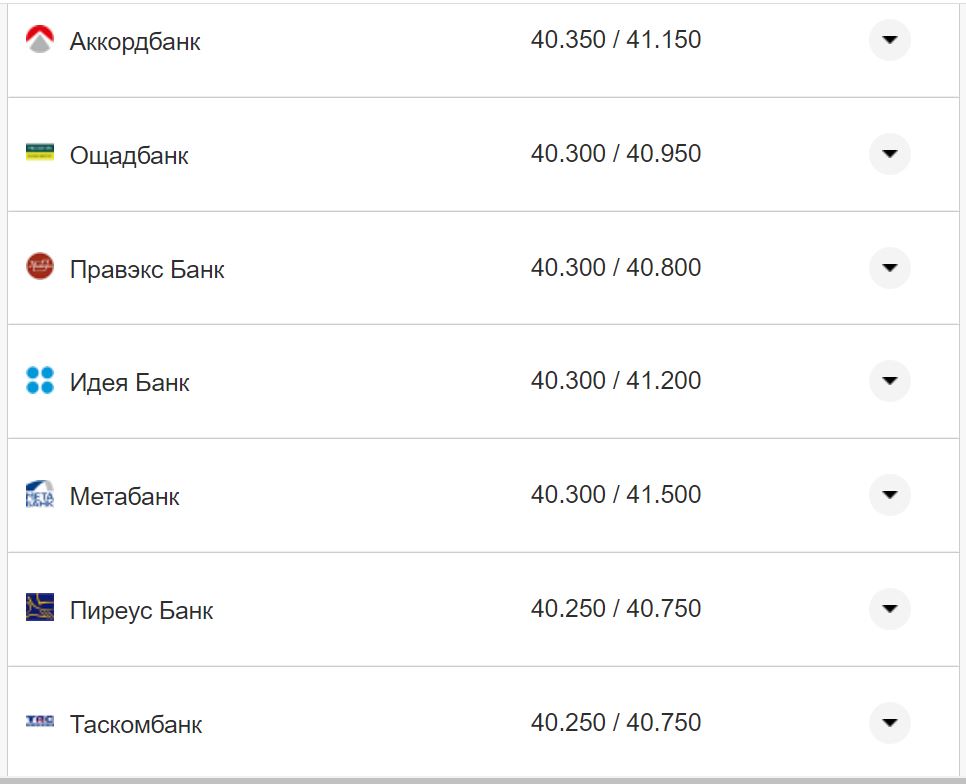Viewport: 966px width, 784px height.
Task: Click the Пиреус Банк logo icon
Action: click(x=40, y=607)
